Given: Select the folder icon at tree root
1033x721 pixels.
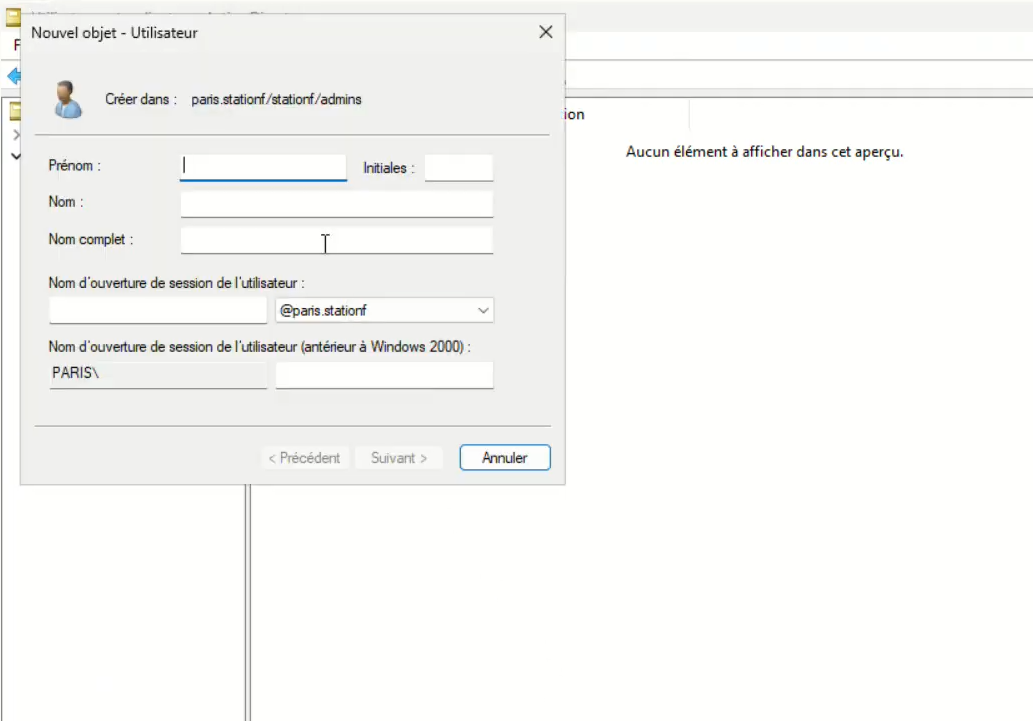Looking at the screenshot, I should 14,112.
